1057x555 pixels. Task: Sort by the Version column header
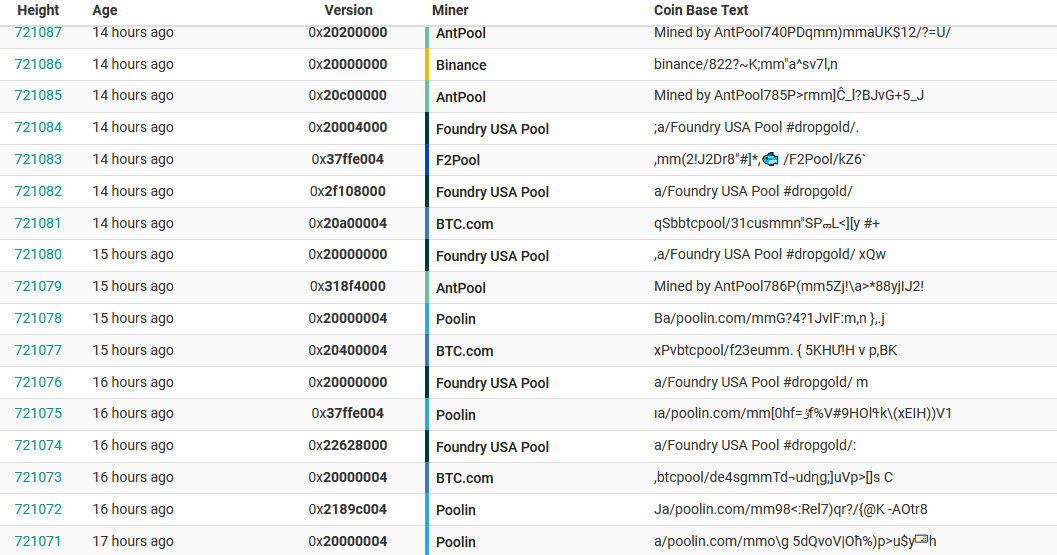point(349,10)
